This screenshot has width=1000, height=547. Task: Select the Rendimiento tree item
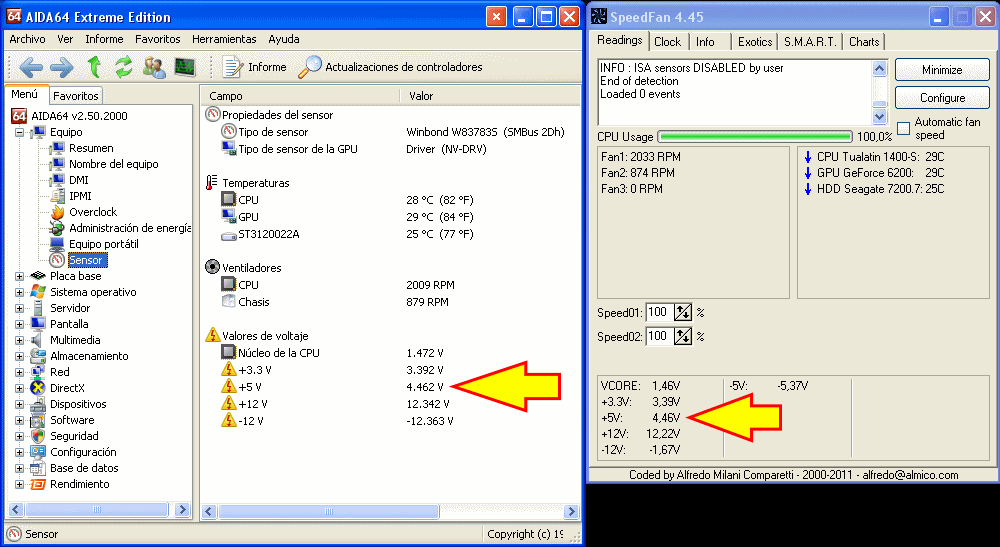[x=80, y=484]
